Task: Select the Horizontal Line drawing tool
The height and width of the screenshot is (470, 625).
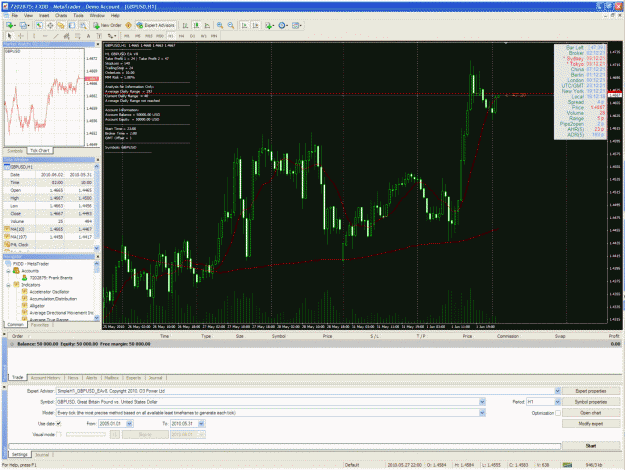Action: tap(45, 36)
